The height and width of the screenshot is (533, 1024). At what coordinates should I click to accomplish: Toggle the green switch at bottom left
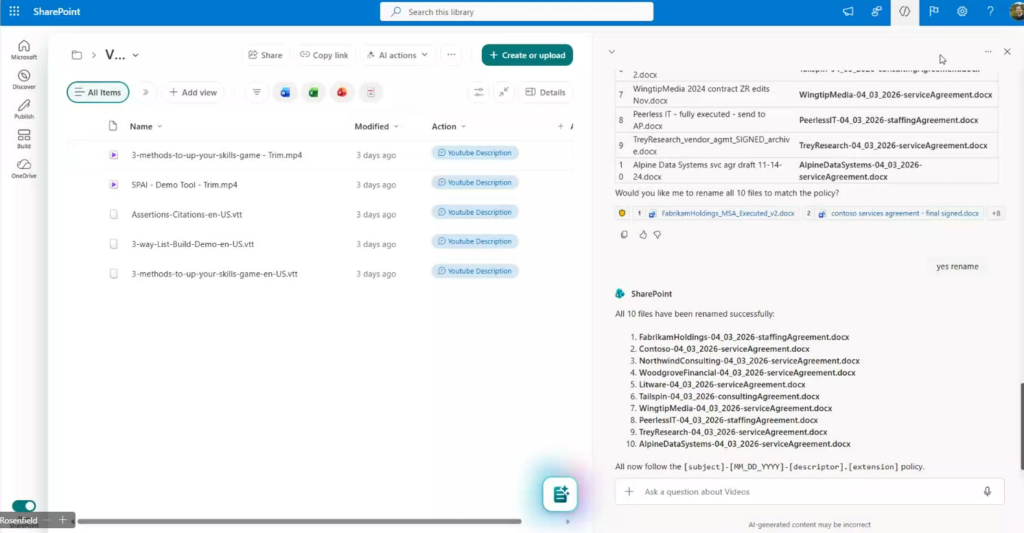tap(24, 506)
